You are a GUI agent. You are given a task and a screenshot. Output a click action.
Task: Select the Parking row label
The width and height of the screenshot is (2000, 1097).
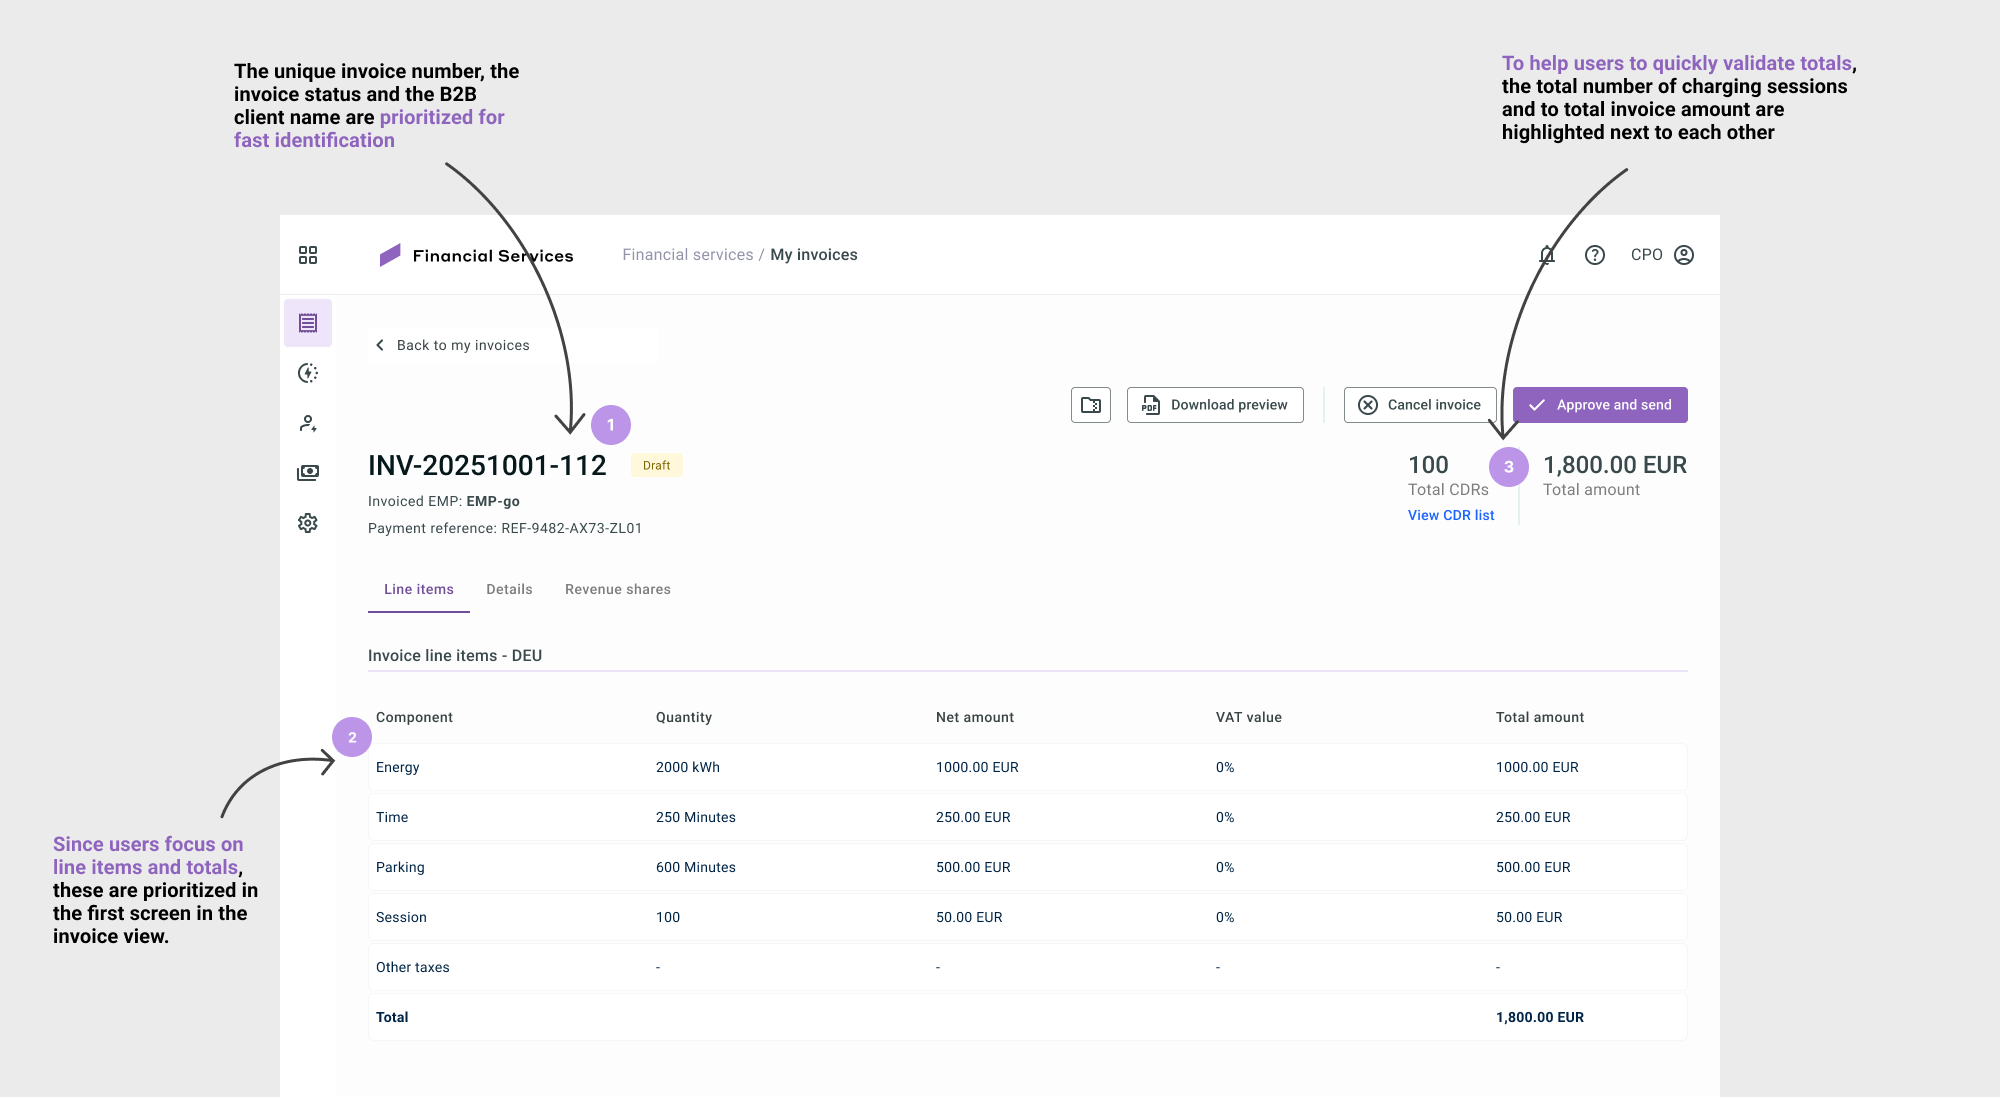tap(400, 867)
